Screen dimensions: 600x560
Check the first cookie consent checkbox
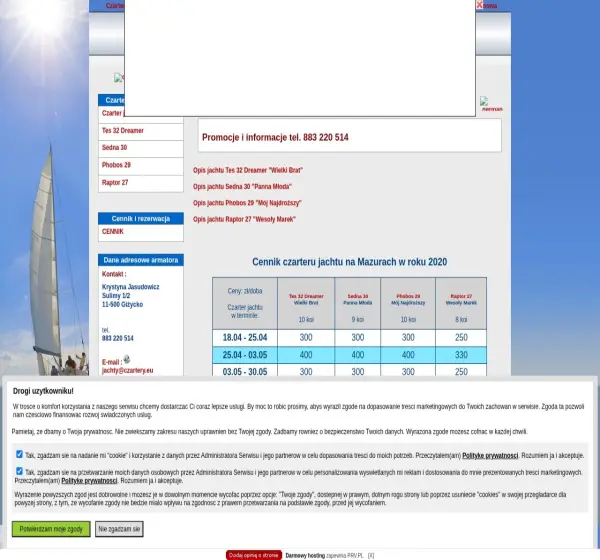click(19, 454)
